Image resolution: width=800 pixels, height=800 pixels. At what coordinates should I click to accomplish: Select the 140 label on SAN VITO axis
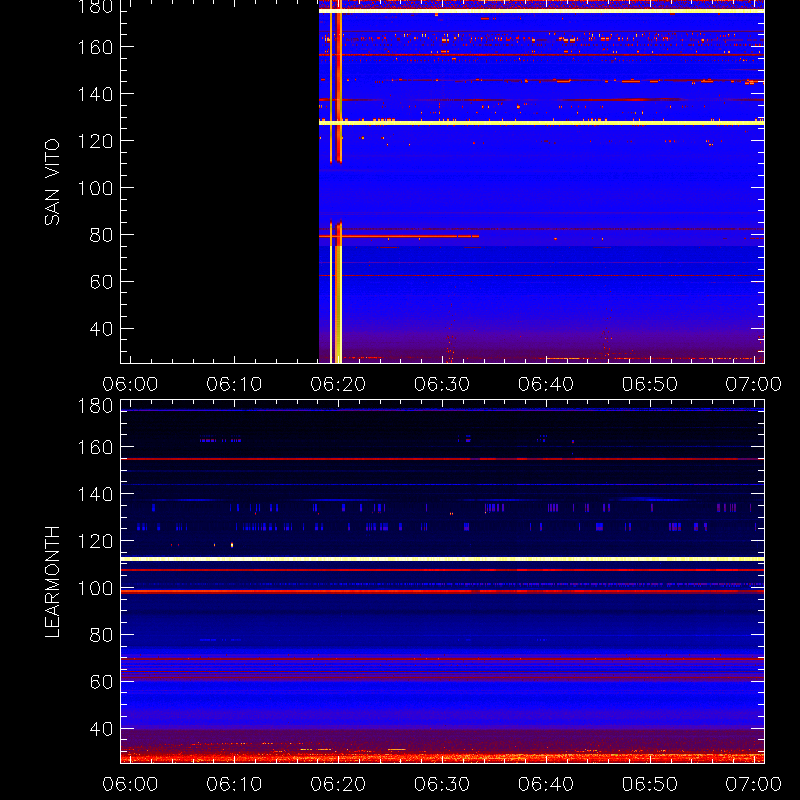click(x=95, y=94)
